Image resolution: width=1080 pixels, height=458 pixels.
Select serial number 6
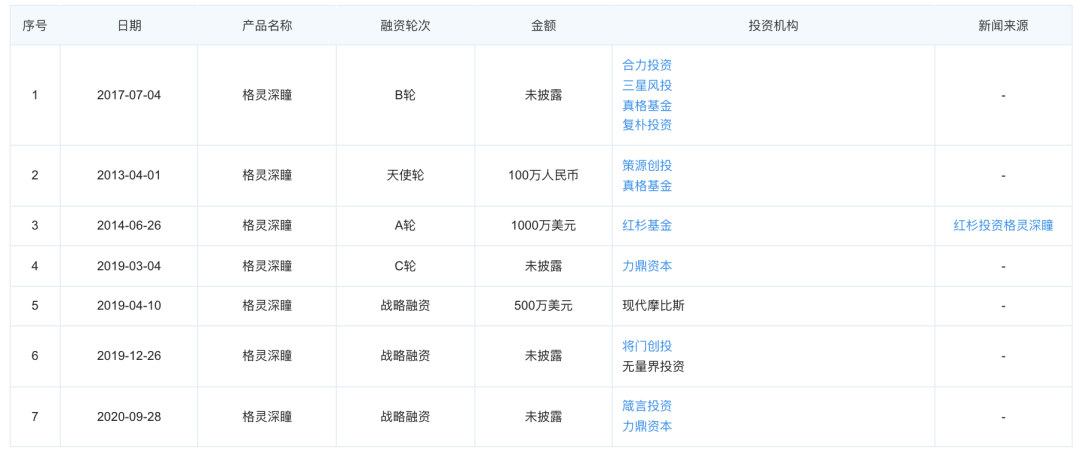click(x=35, y=356)
